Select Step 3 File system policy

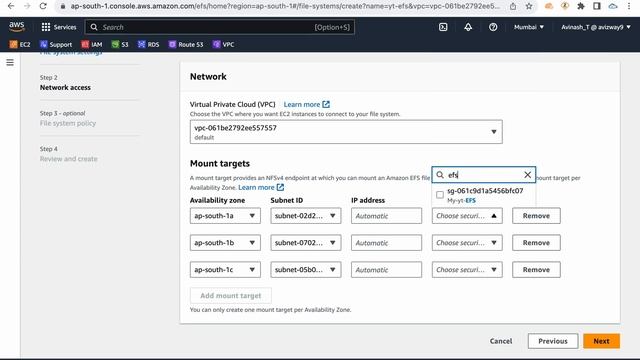68,123
